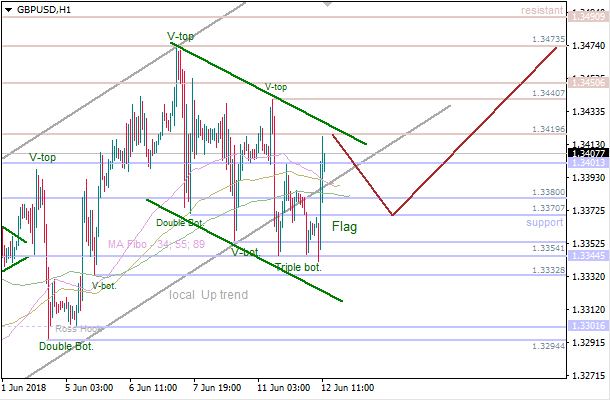
Task: Click the 5 Jun 03:00 time marker
Action: (x=88, y=385)
